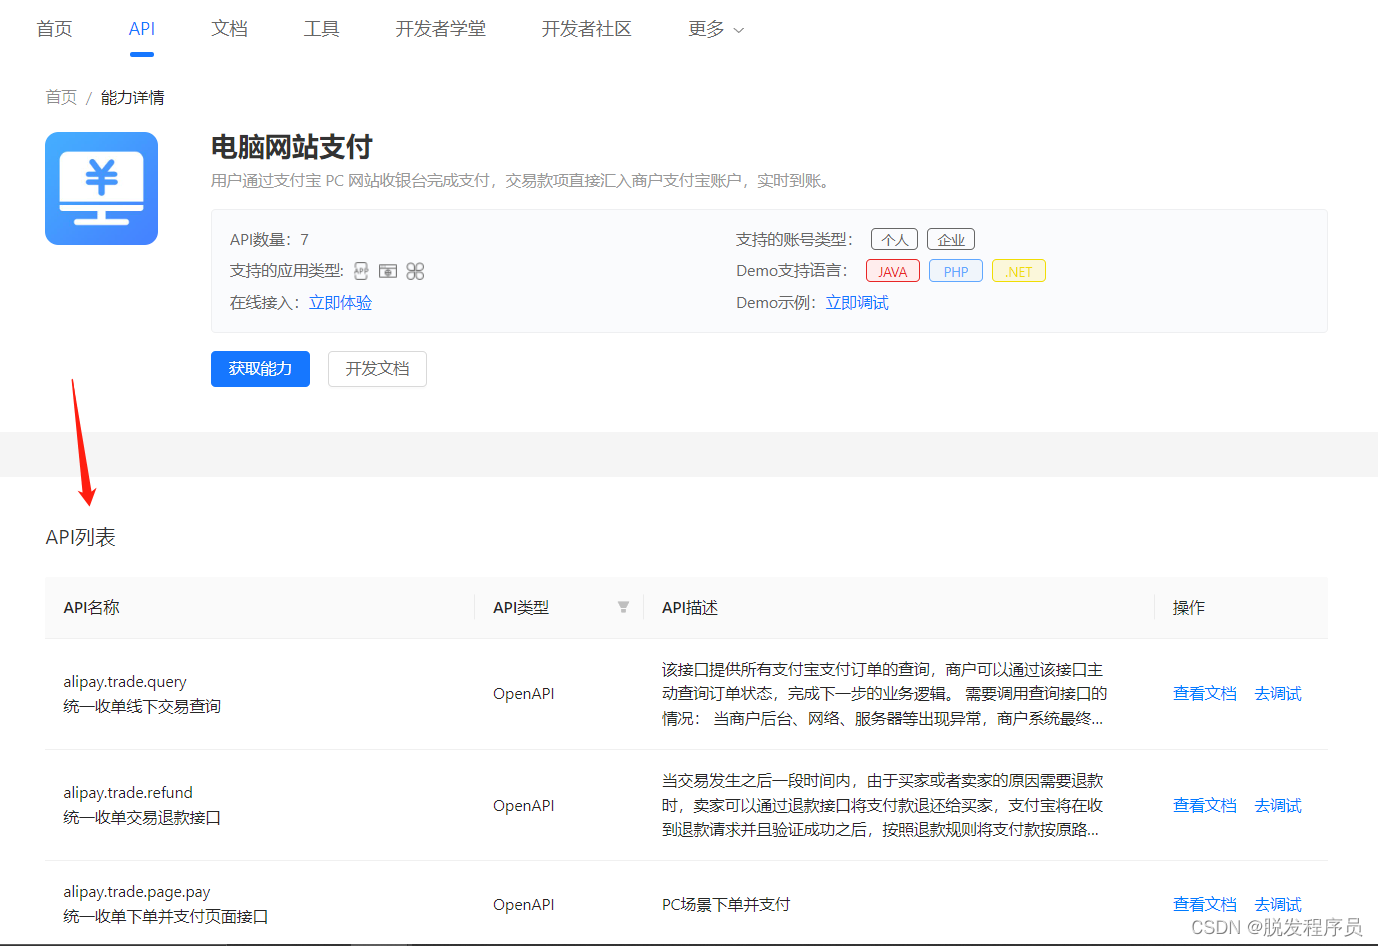Click the 统一收单线下交易查询 text

point(142,706)
